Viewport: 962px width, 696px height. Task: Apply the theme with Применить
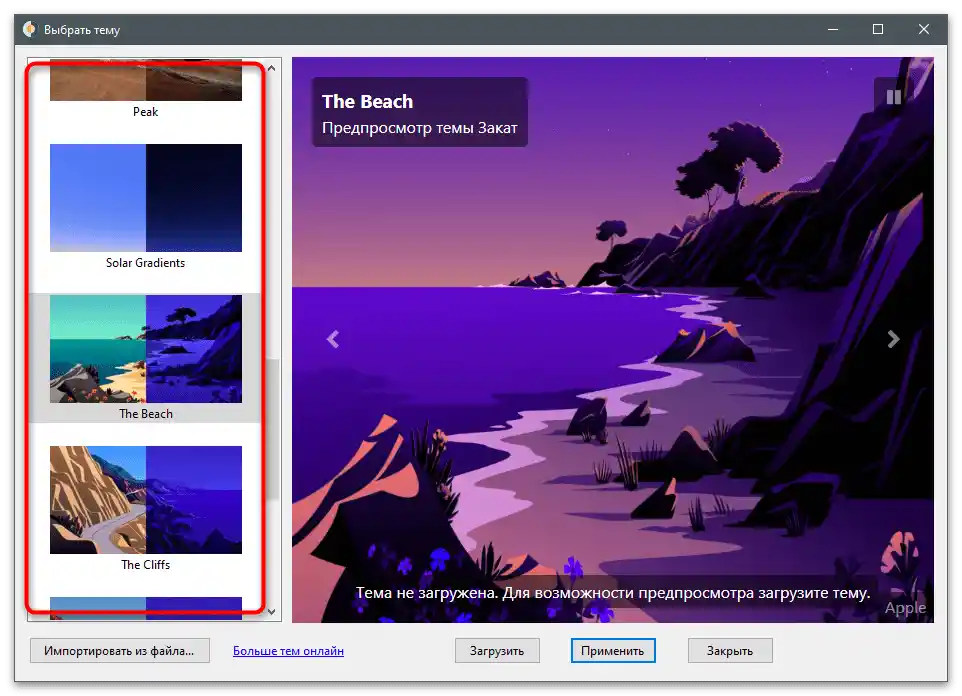(x=613, y=651)
